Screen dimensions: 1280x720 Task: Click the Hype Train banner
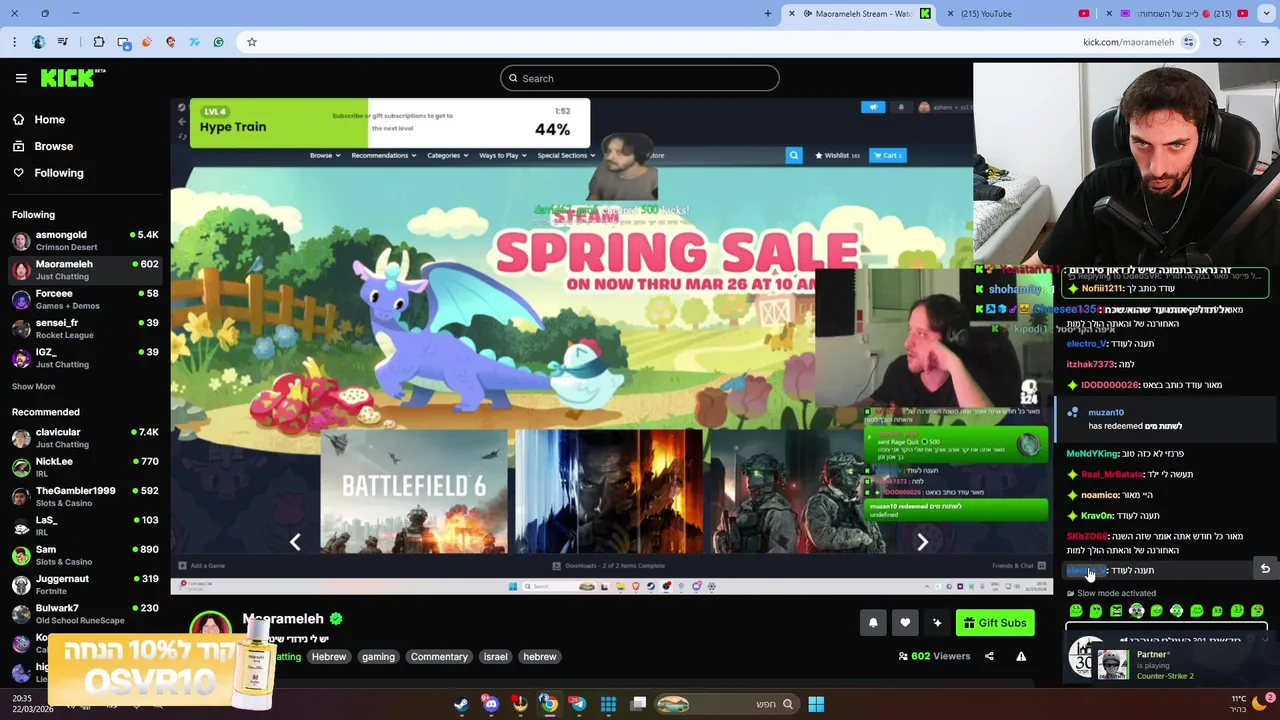390,123
